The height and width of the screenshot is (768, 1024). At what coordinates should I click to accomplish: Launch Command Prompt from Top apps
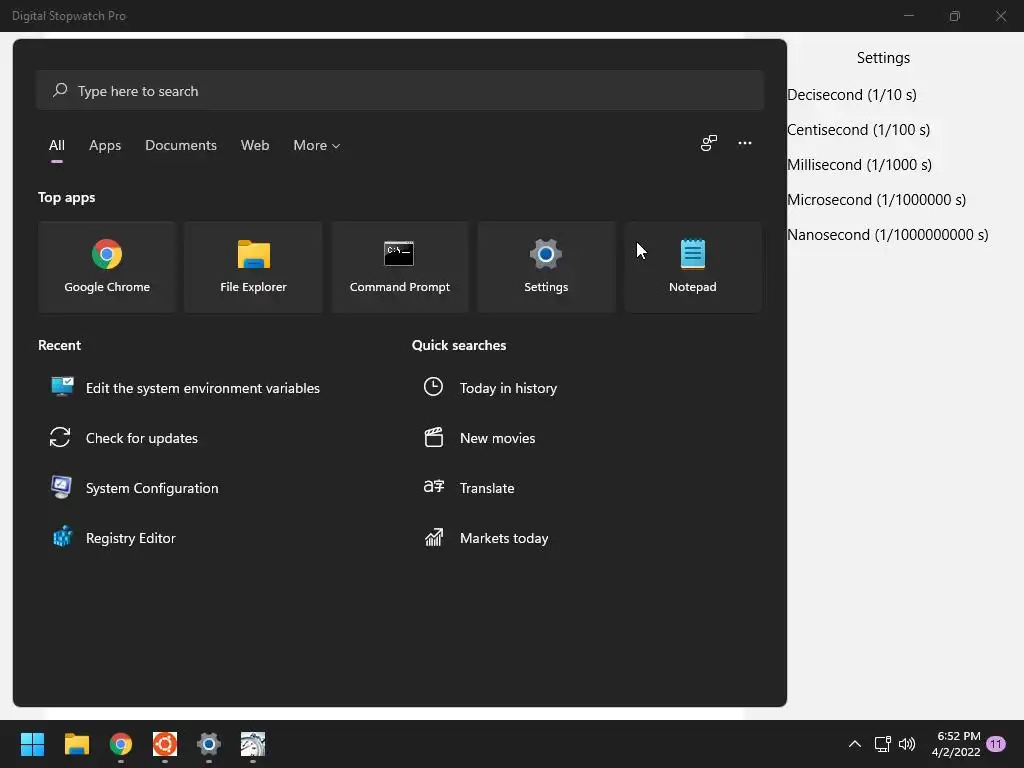point(400,266)
